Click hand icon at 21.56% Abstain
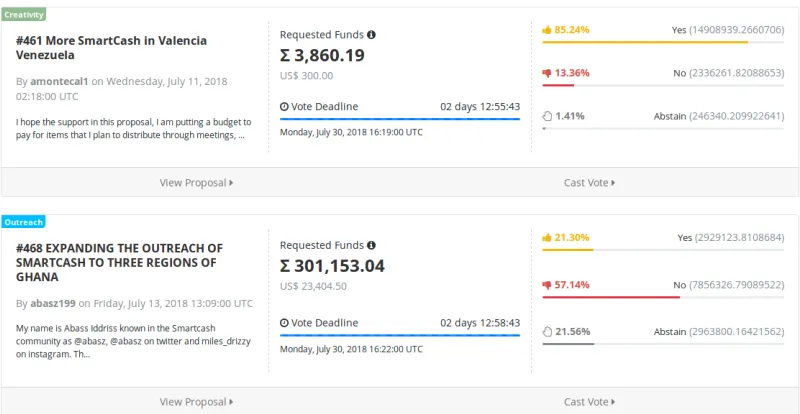Image resolution: width=800 pixels, height=414 pixels. coord(547,332)
